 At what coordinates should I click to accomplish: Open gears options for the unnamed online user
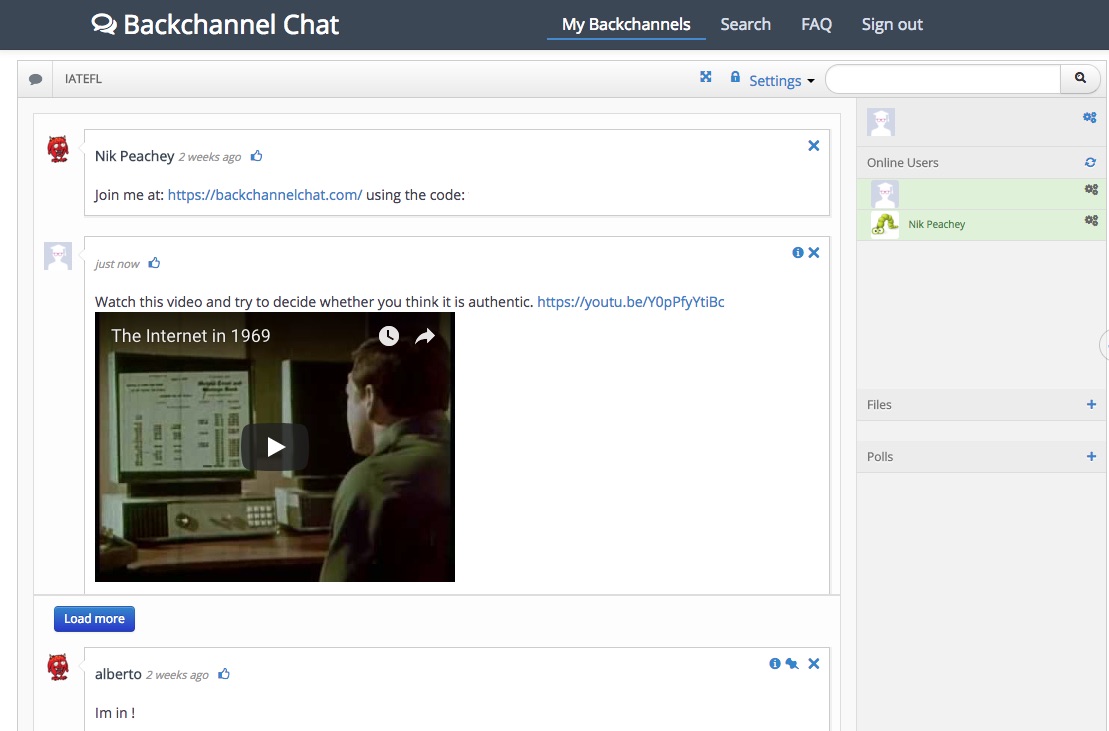1091,189
